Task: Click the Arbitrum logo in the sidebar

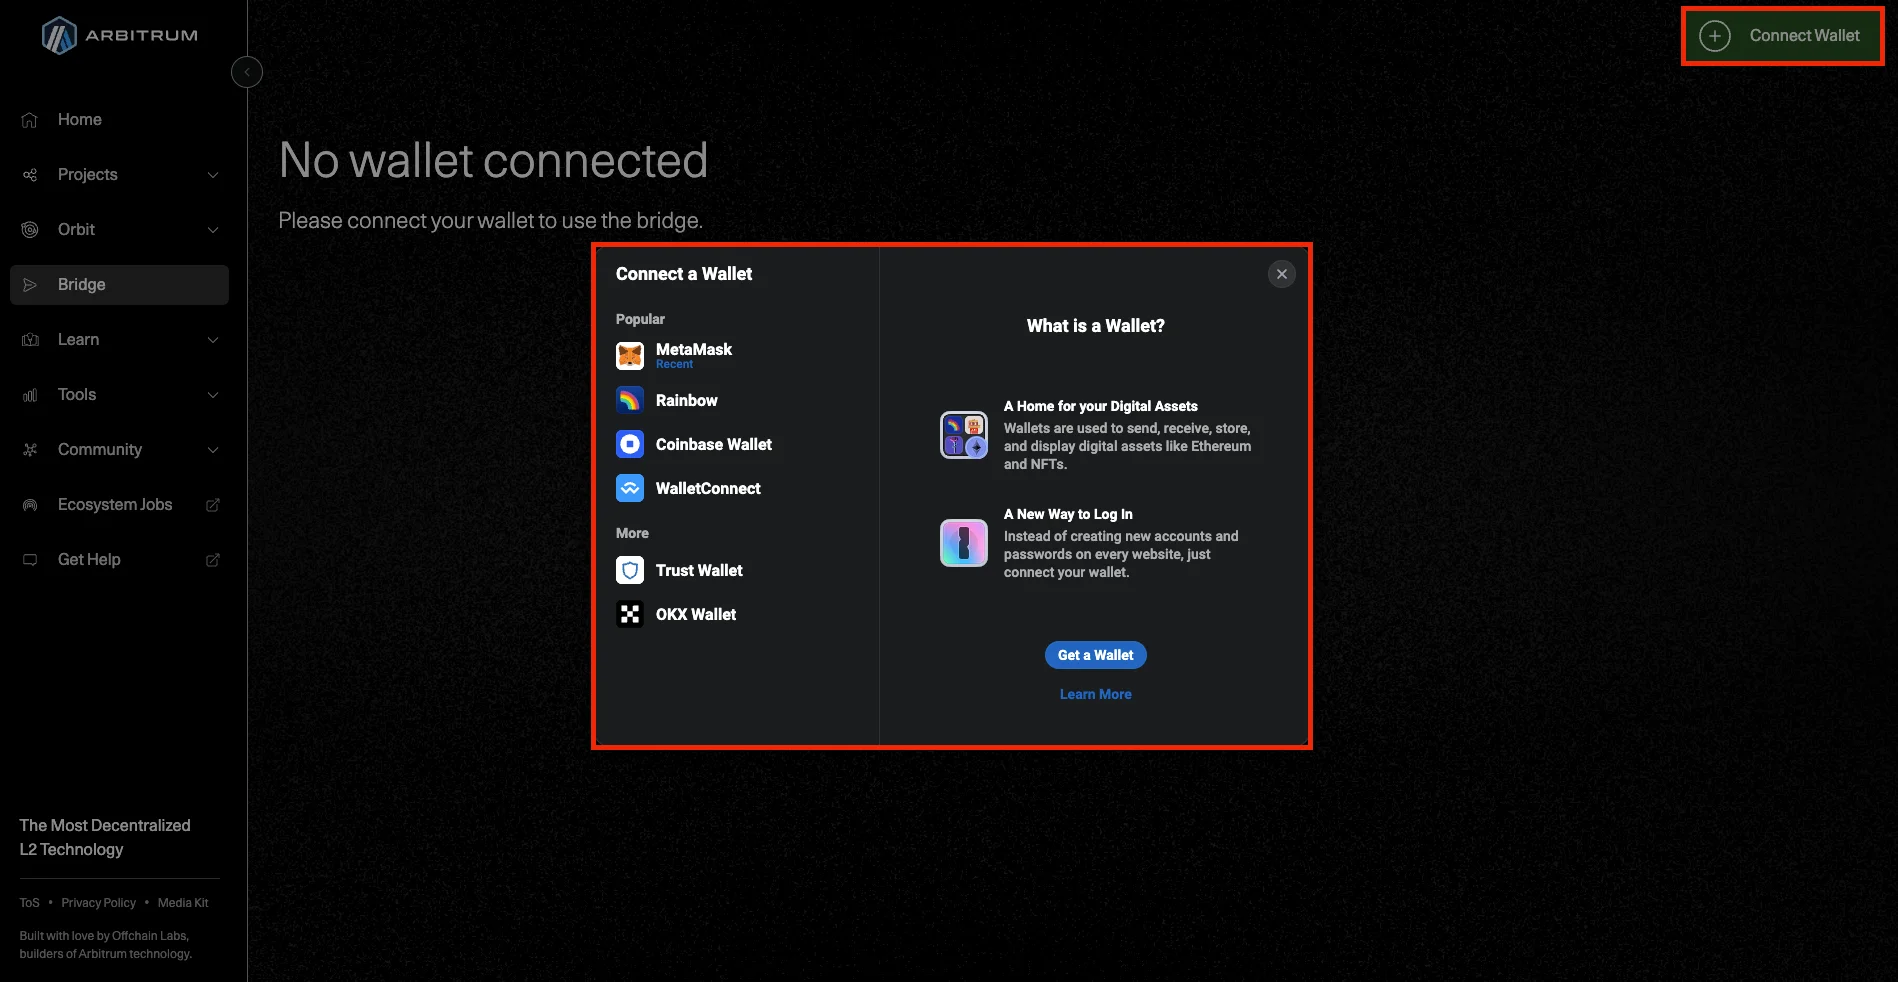Action: click(x=119, y=36)
